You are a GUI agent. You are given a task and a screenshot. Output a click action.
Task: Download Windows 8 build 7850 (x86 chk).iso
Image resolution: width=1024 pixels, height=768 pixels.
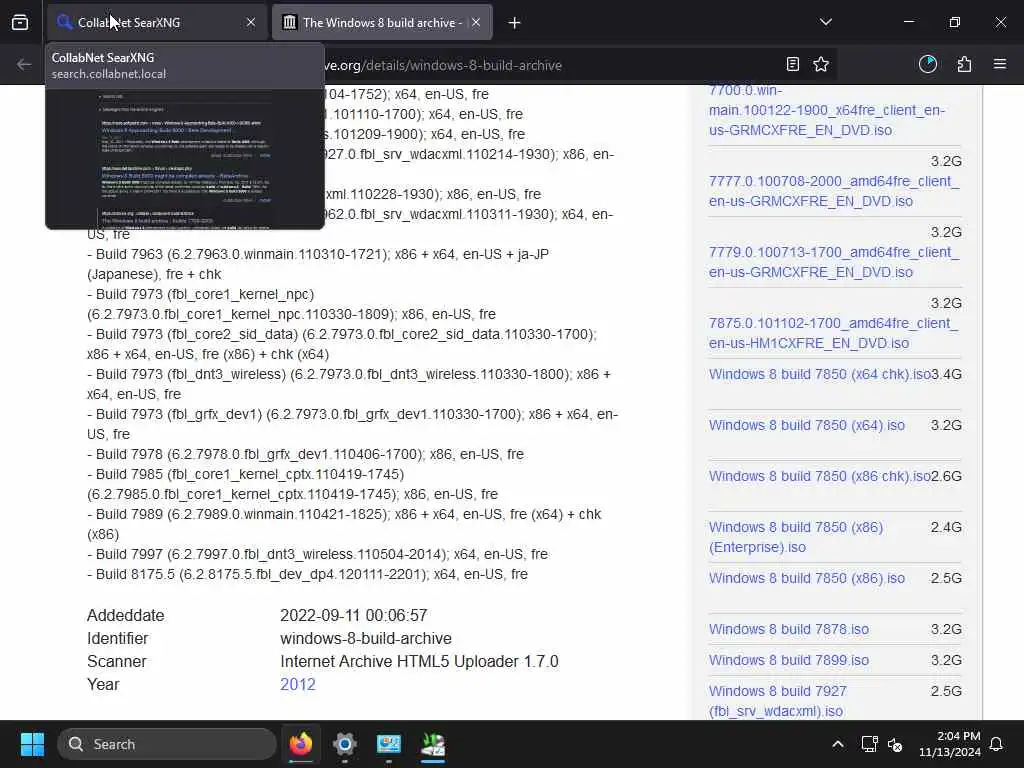[820, 476]
